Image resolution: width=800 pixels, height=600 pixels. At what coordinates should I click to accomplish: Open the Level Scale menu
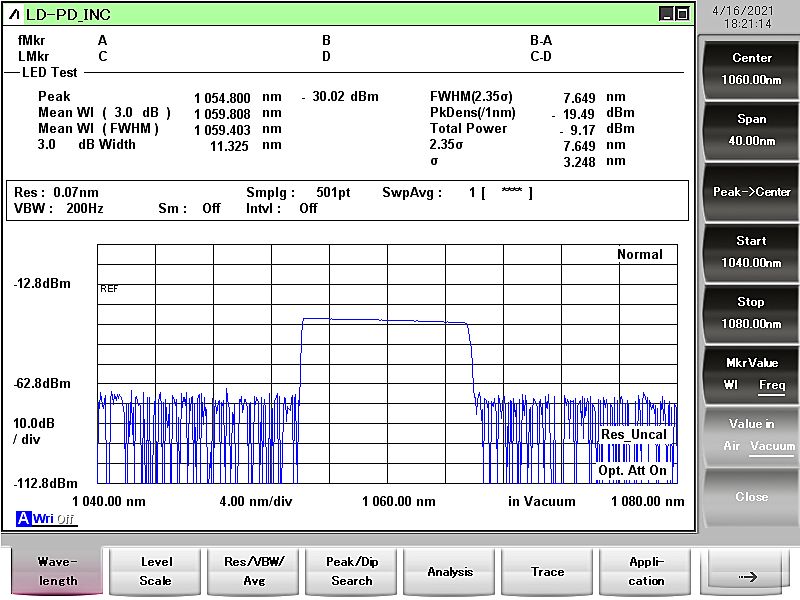click(156, 572)
